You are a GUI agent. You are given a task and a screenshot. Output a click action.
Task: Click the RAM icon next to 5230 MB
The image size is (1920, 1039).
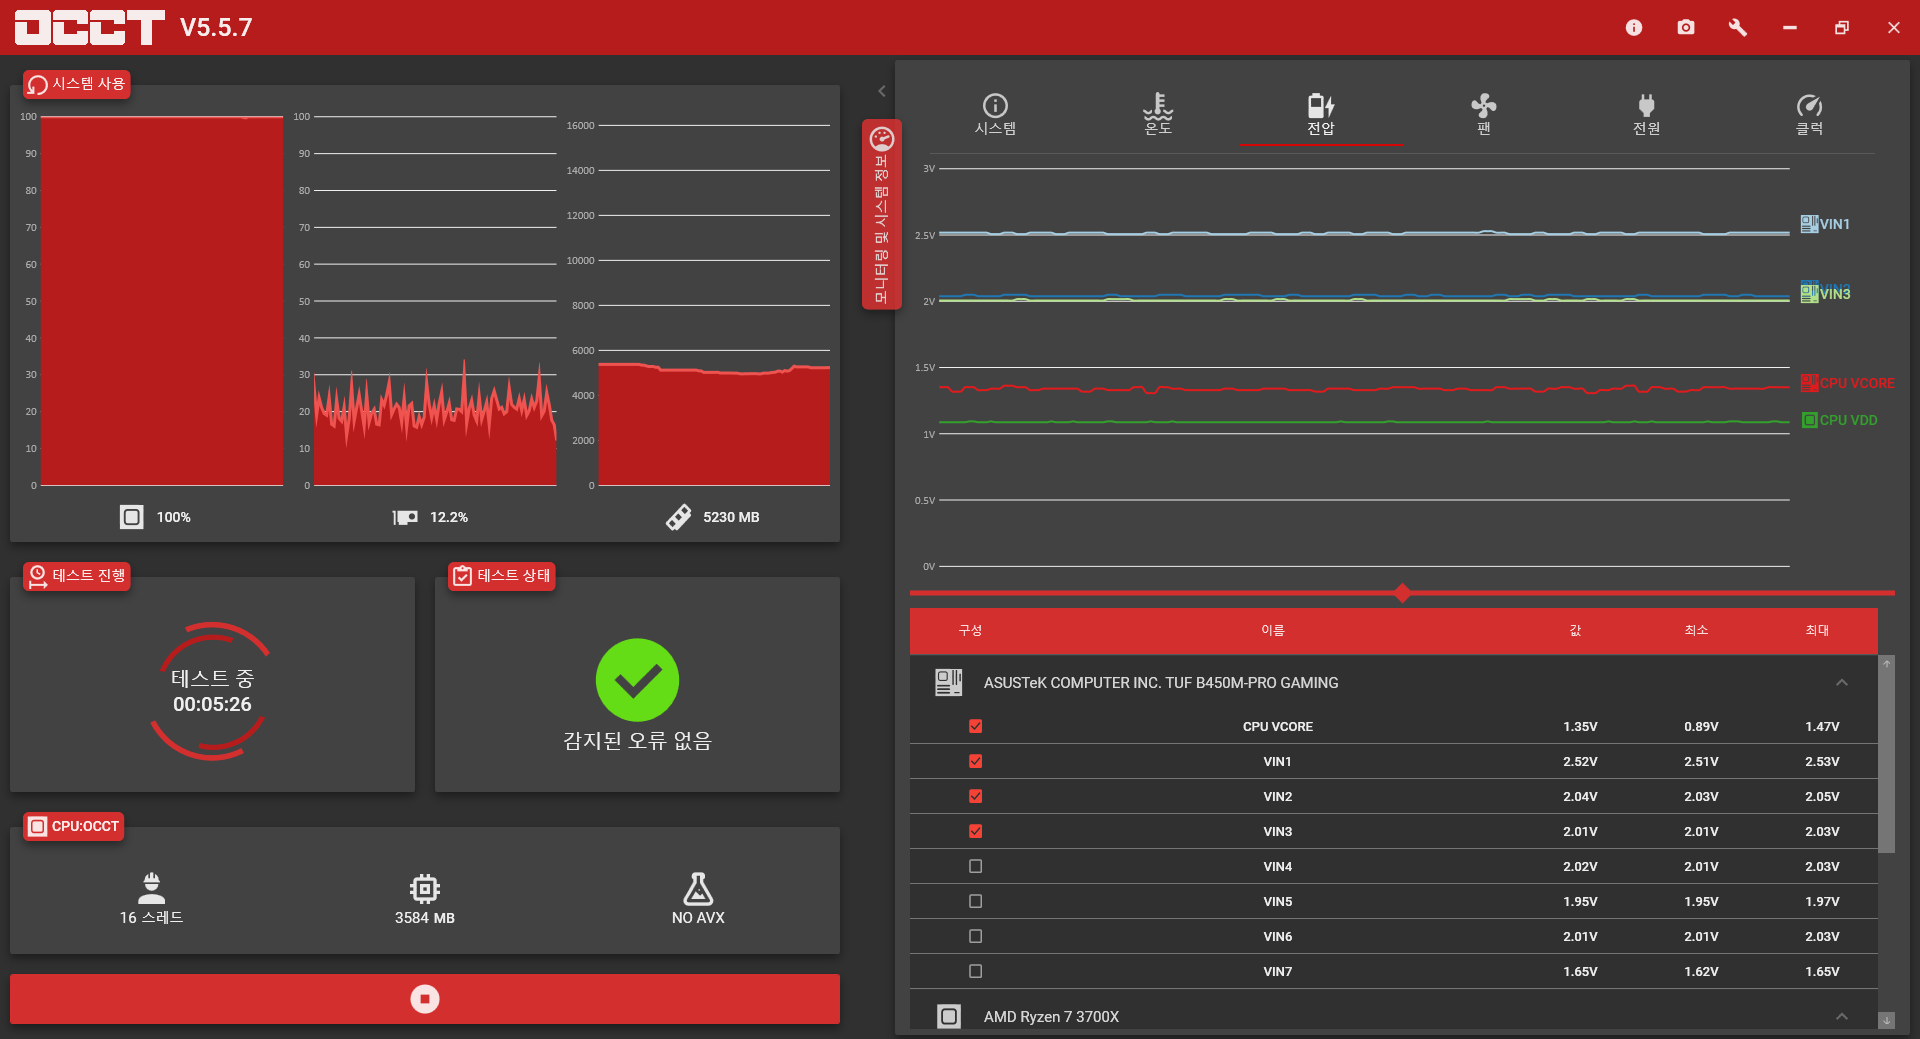pos(678,517)
